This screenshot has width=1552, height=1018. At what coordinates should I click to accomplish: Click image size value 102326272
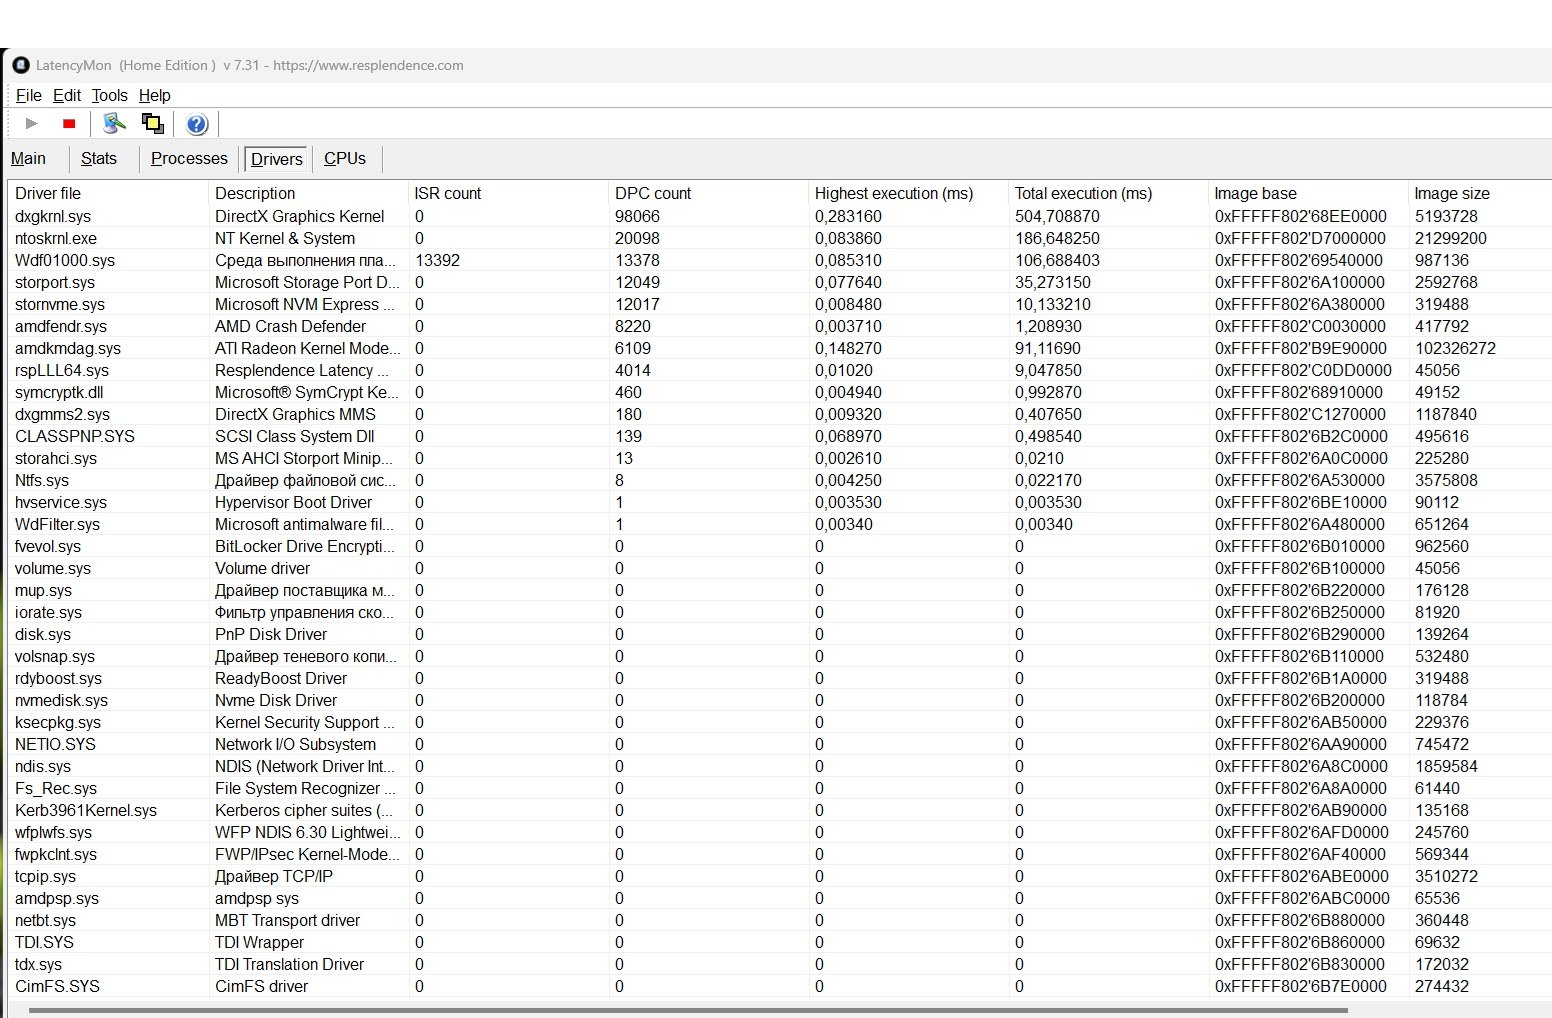tap(1455, 348)
